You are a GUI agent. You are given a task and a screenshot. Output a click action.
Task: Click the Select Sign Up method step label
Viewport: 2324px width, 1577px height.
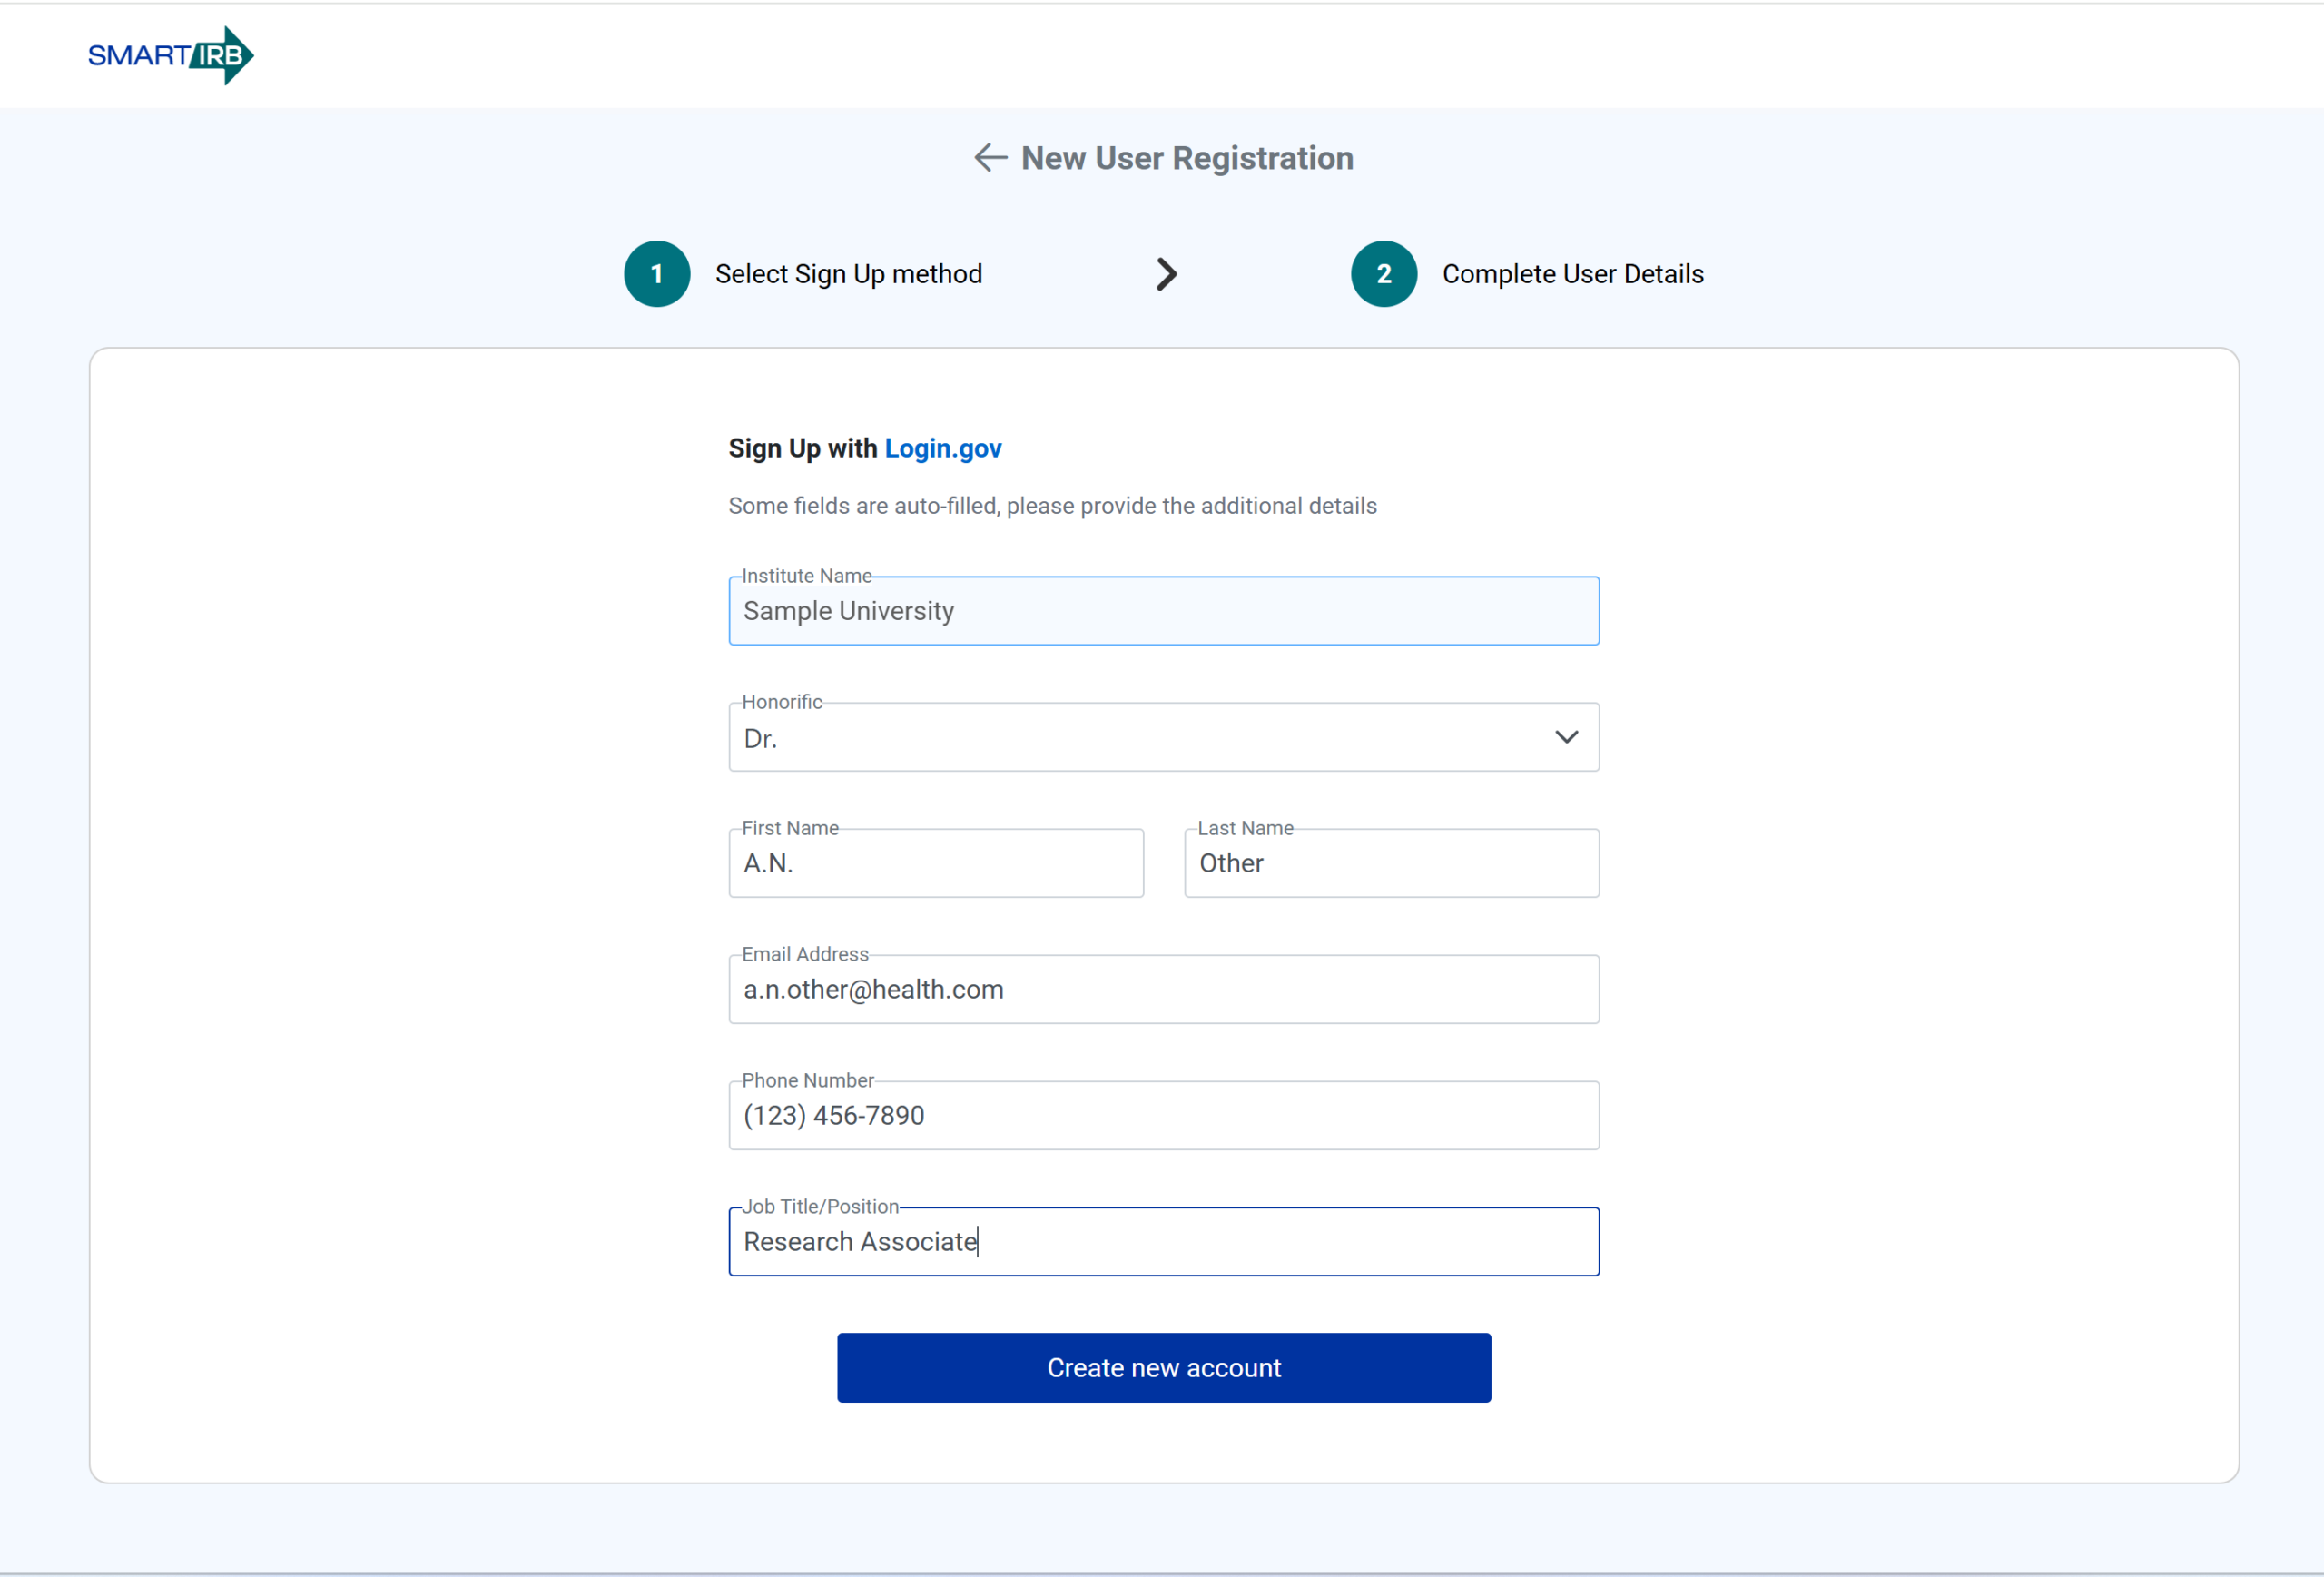(848, 274)
